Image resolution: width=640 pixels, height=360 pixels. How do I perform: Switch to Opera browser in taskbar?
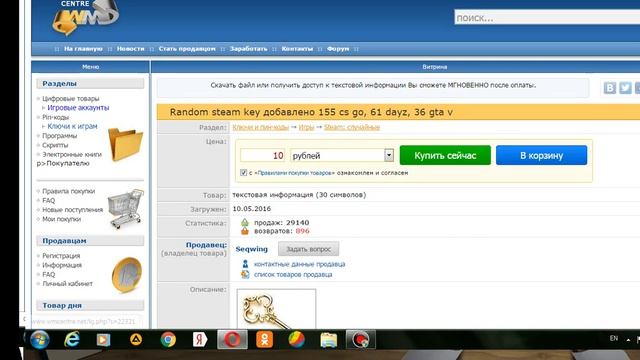pos(232,340)
